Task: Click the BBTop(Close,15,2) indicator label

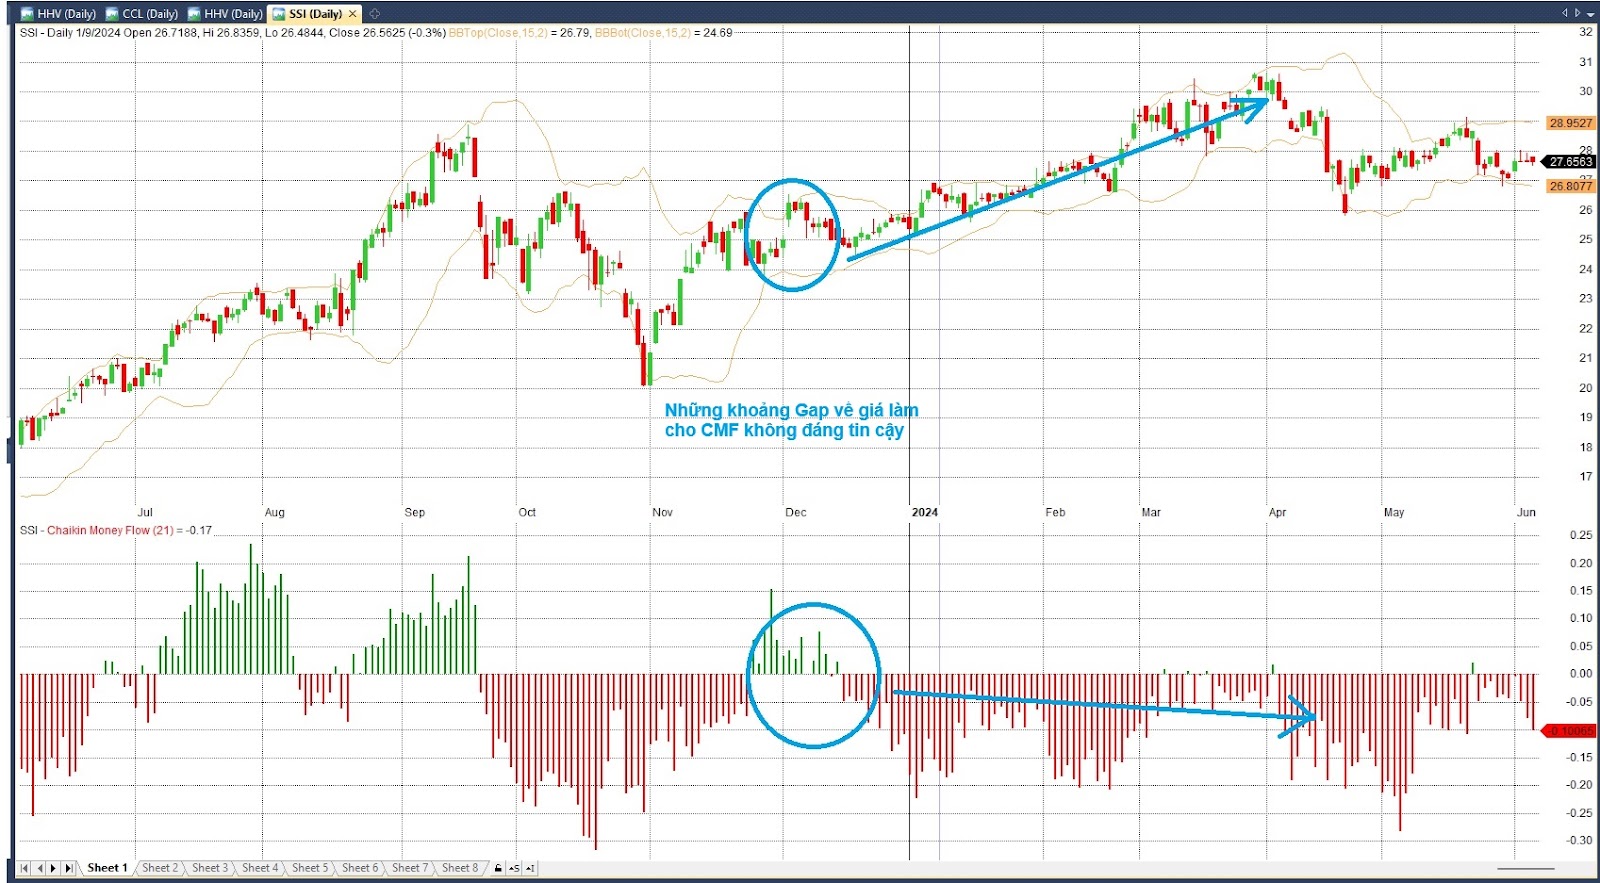Action: [498, 33]
